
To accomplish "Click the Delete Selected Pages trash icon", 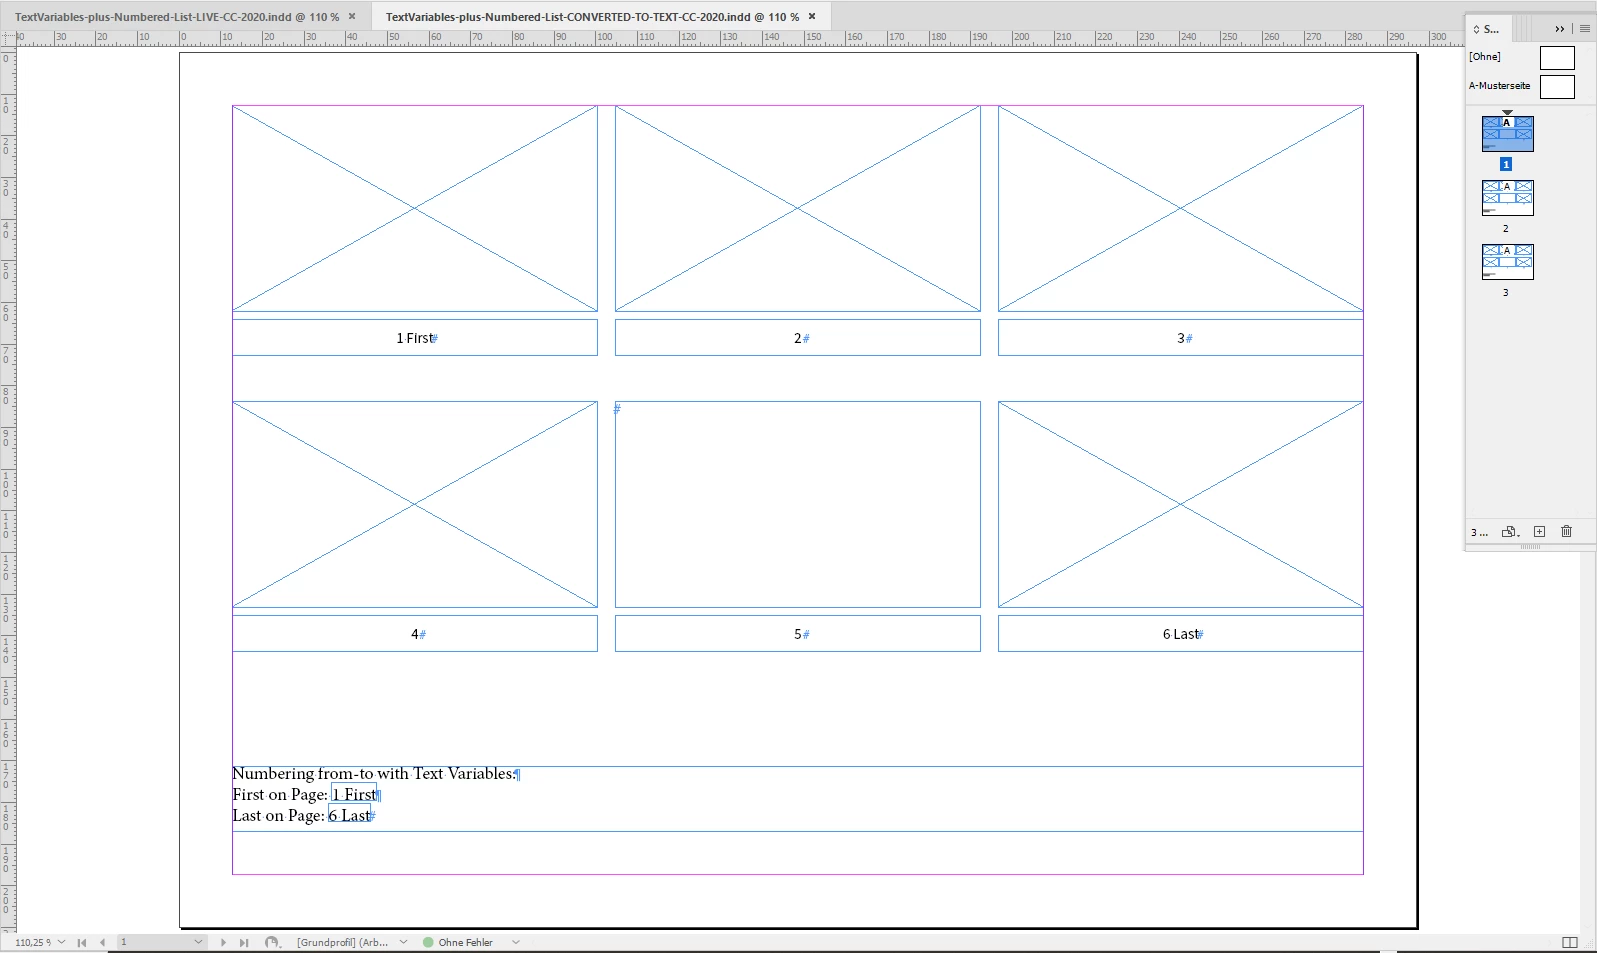I will (1567, 532).
